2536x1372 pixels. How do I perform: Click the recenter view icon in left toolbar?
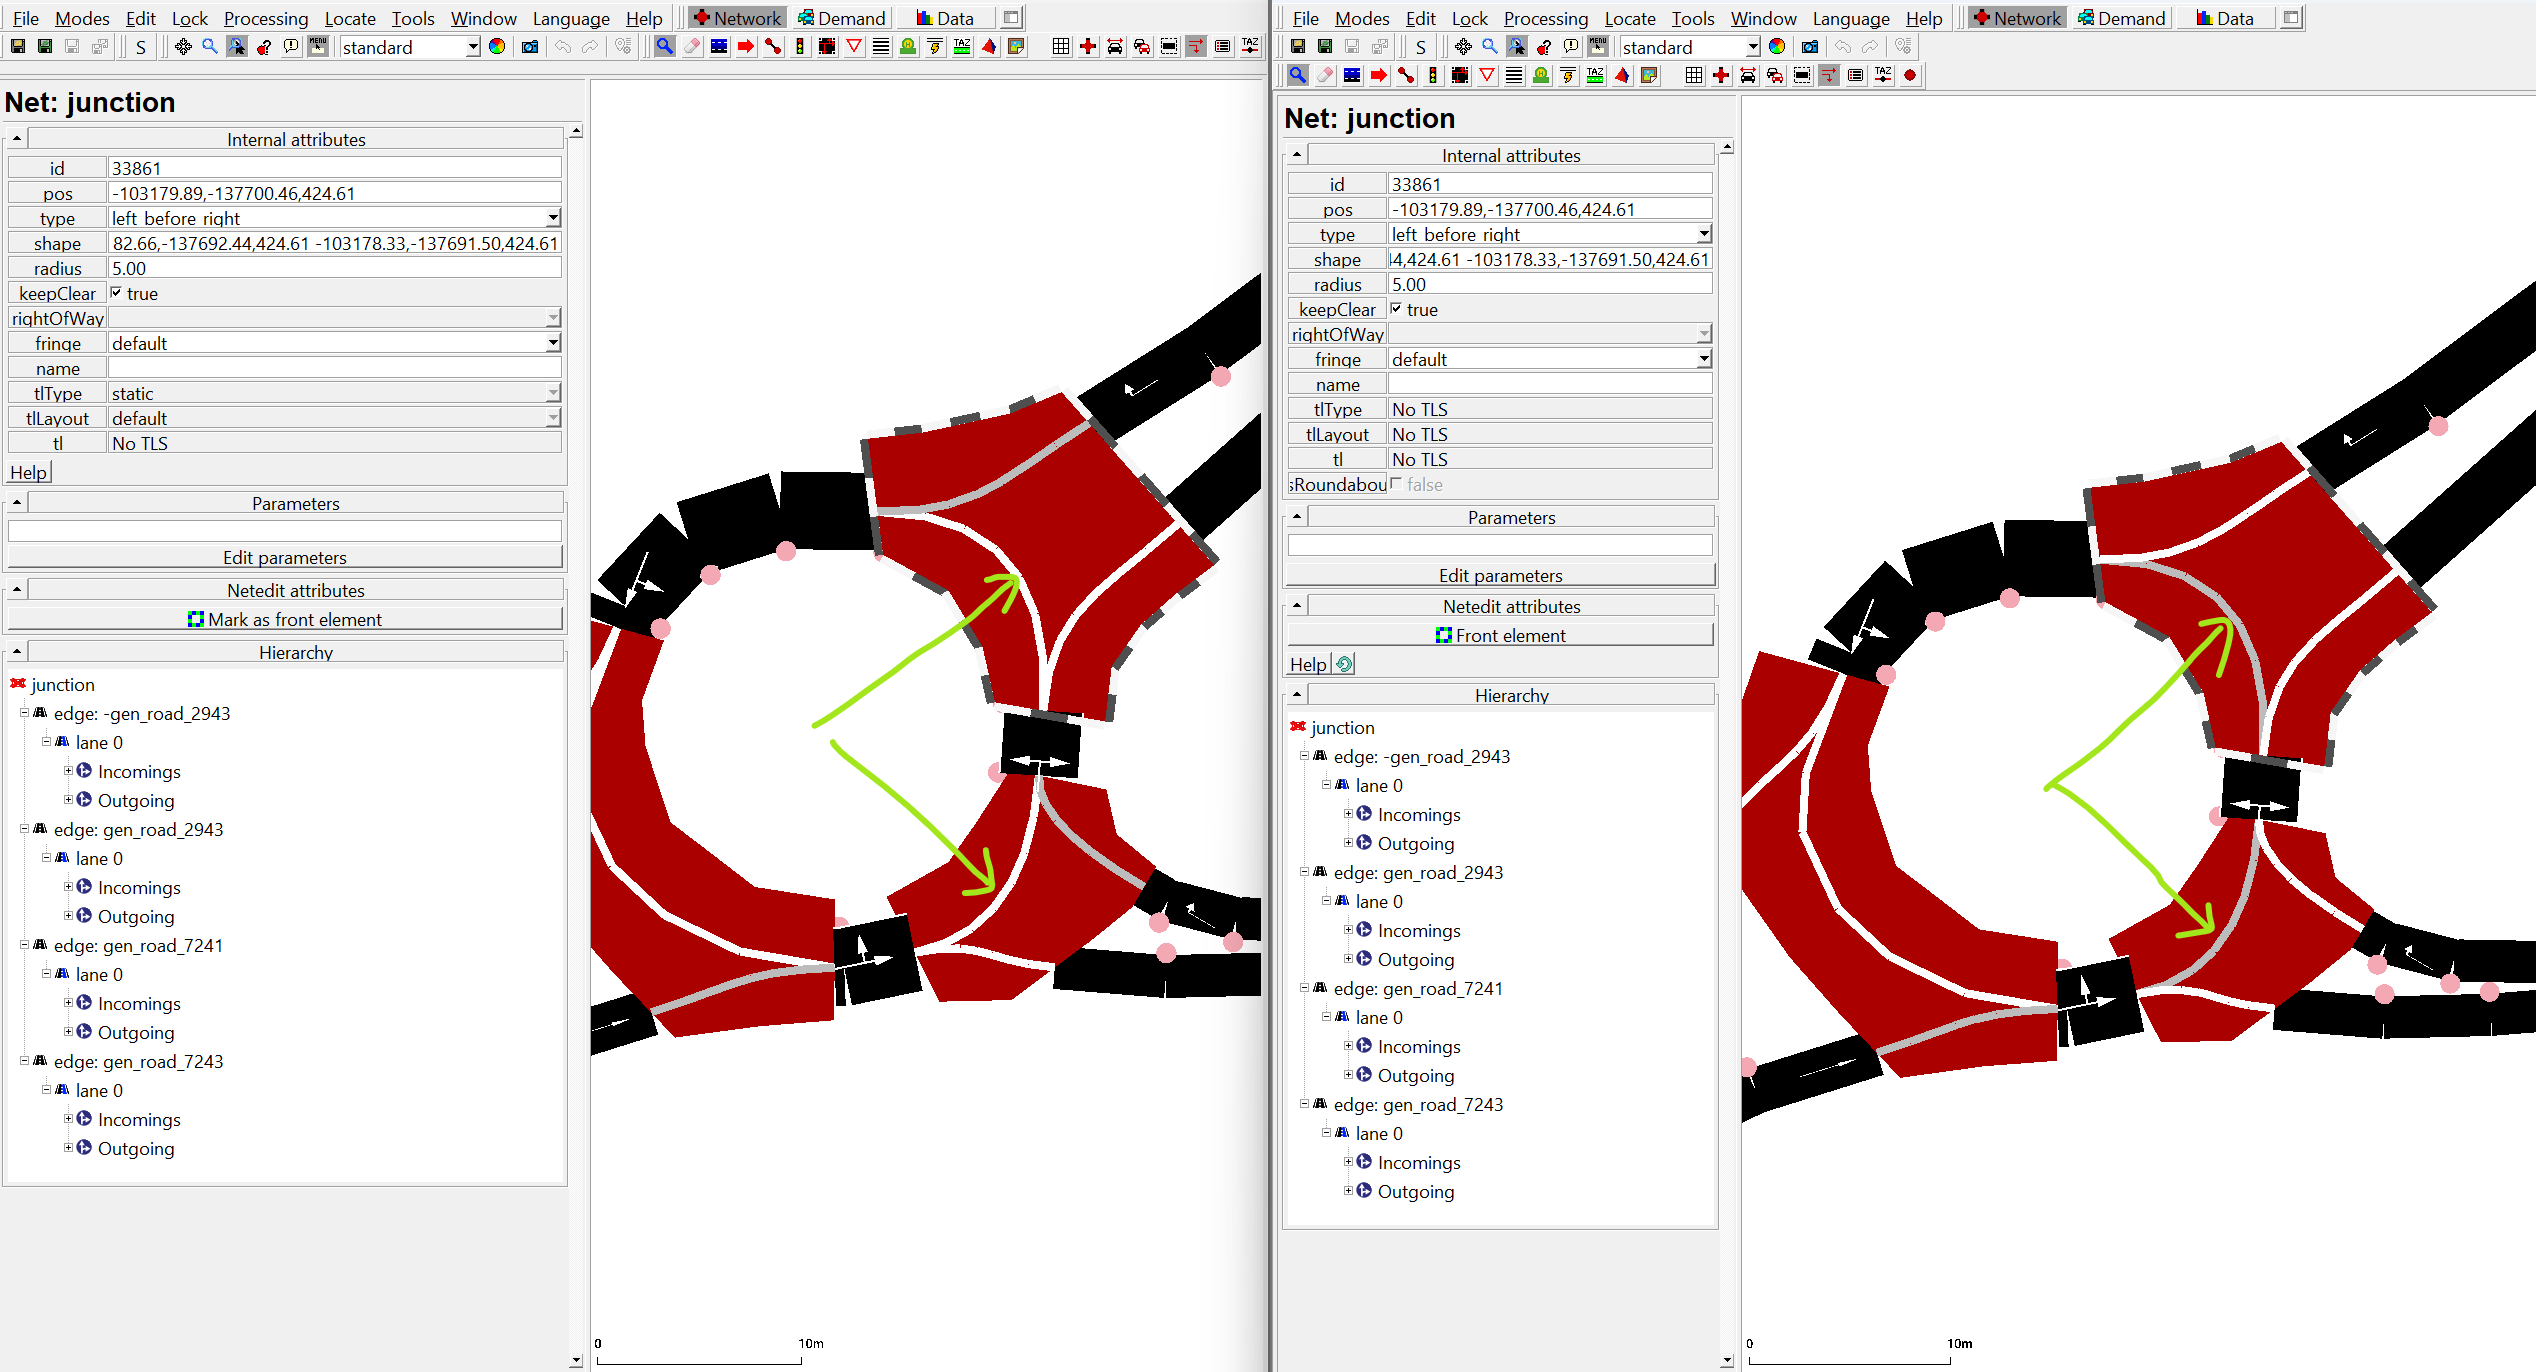click(x=183, y=46)
